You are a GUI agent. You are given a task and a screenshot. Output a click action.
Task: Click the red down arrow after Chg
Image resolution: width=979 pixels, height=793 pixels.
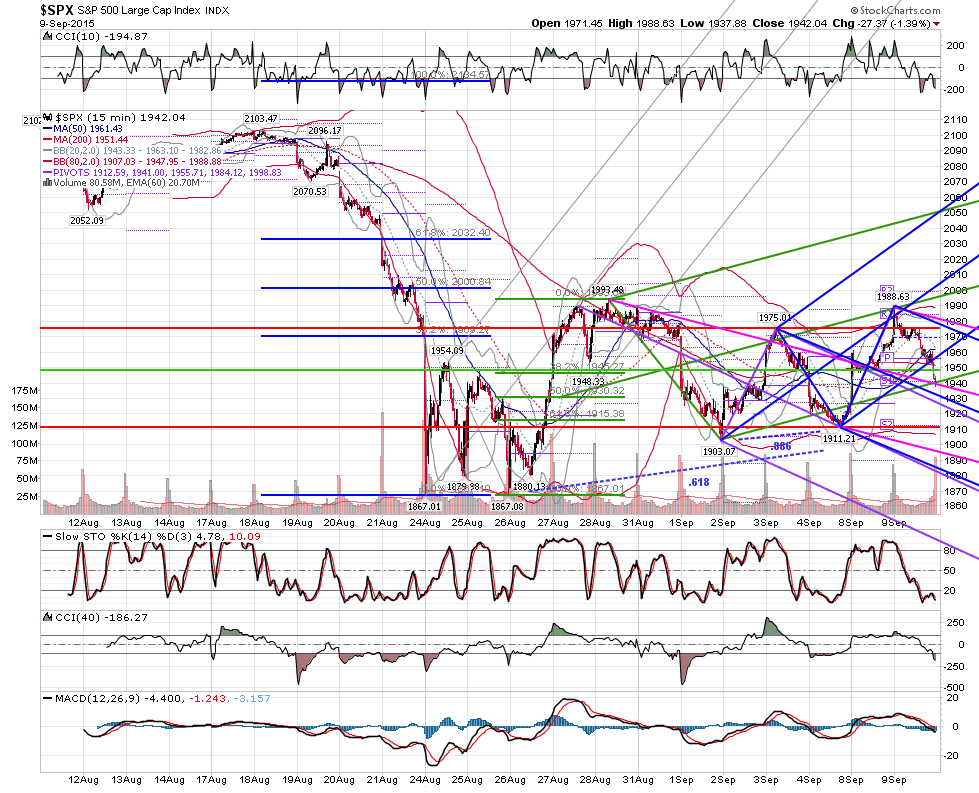[937, 24]
